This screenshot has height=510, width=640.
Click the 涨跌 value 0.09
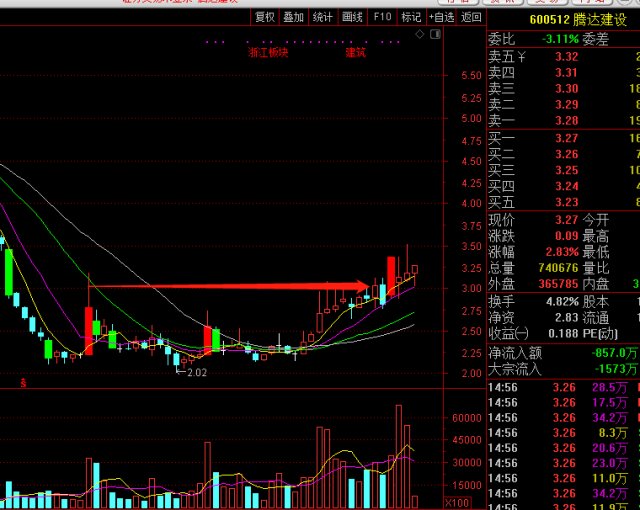pyautogui.click(x=567, y=236)
